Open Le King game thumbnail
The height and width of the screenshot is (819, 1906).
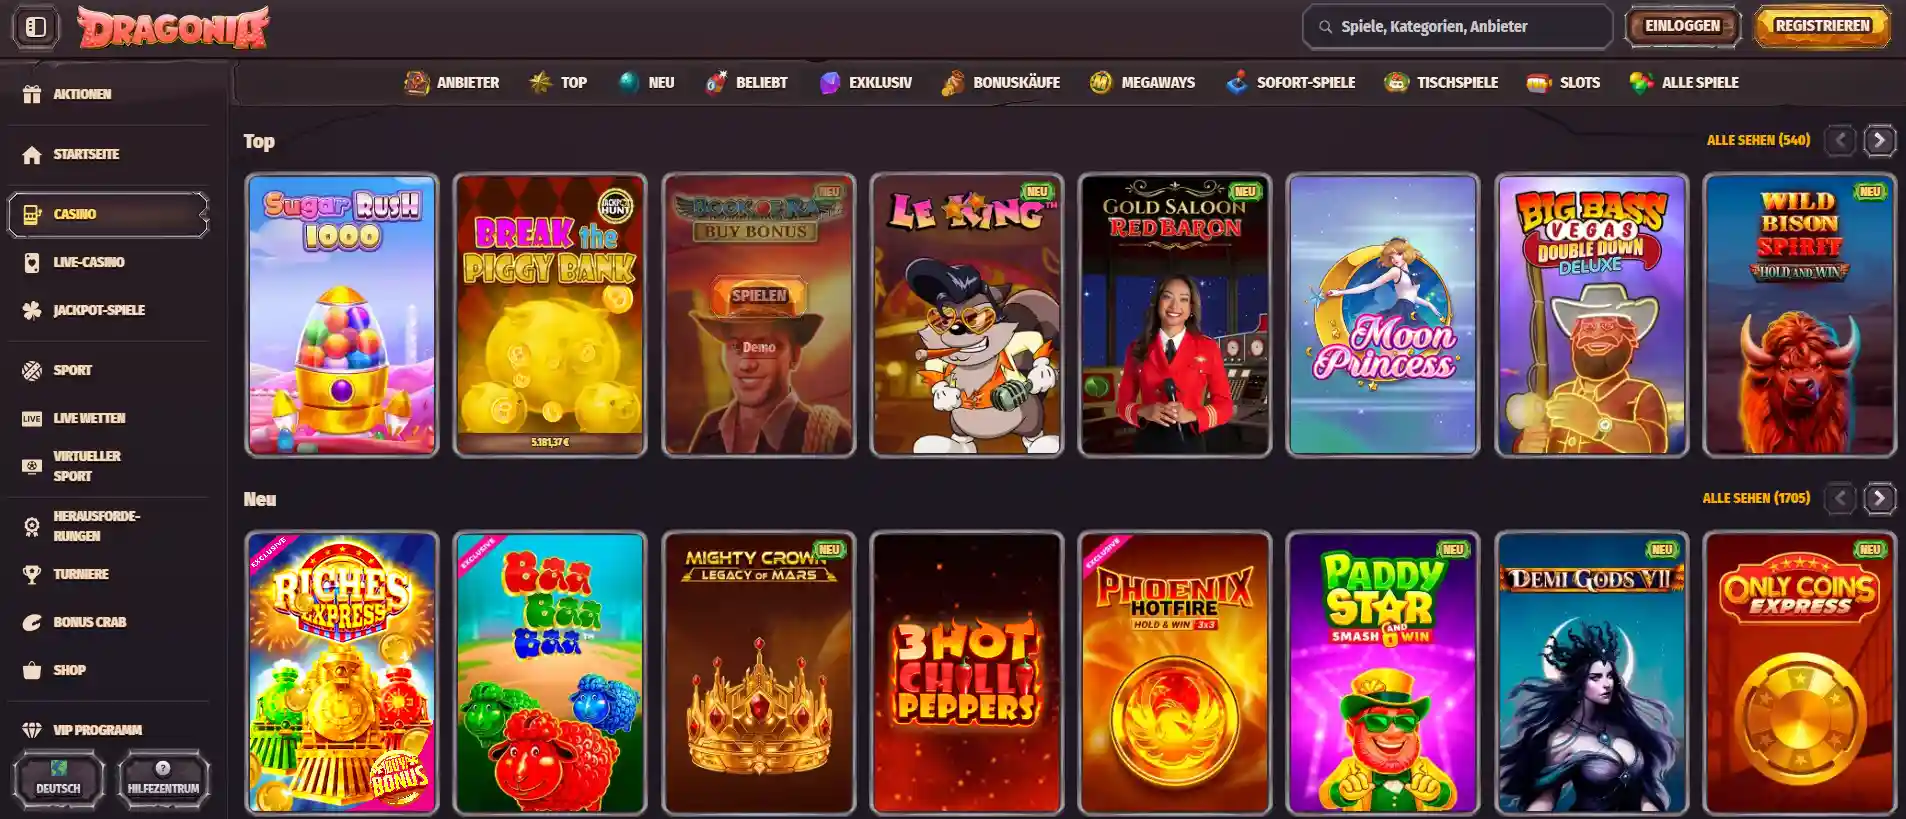click(x=967, y=315)
